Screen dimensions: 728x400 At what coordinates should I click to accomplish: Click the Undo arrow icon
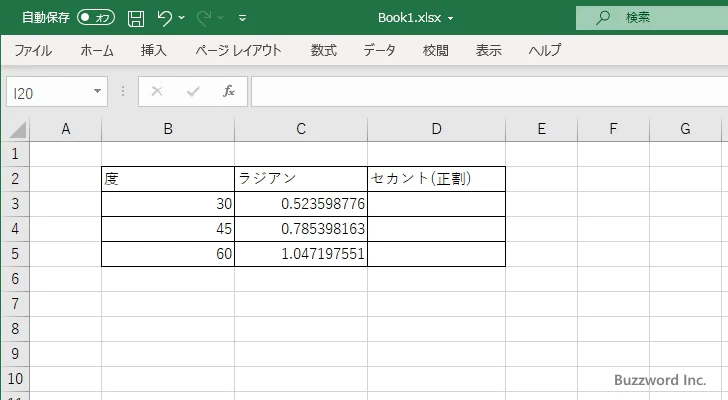coord(164,18)
